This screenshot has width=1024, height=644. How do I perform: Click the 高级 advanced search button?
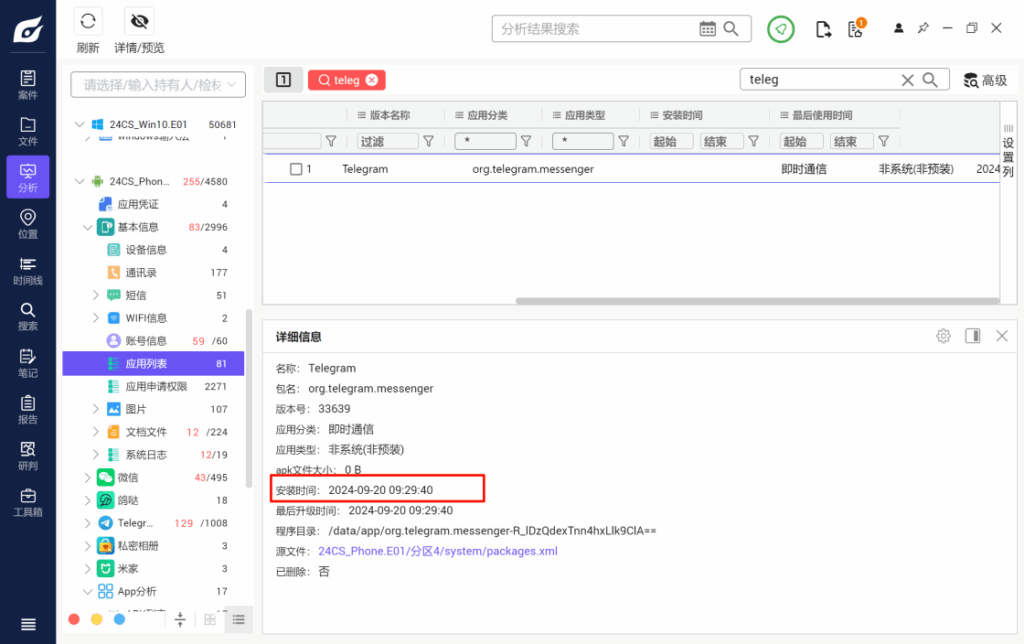pyautogui.click(x=987, y=79)
